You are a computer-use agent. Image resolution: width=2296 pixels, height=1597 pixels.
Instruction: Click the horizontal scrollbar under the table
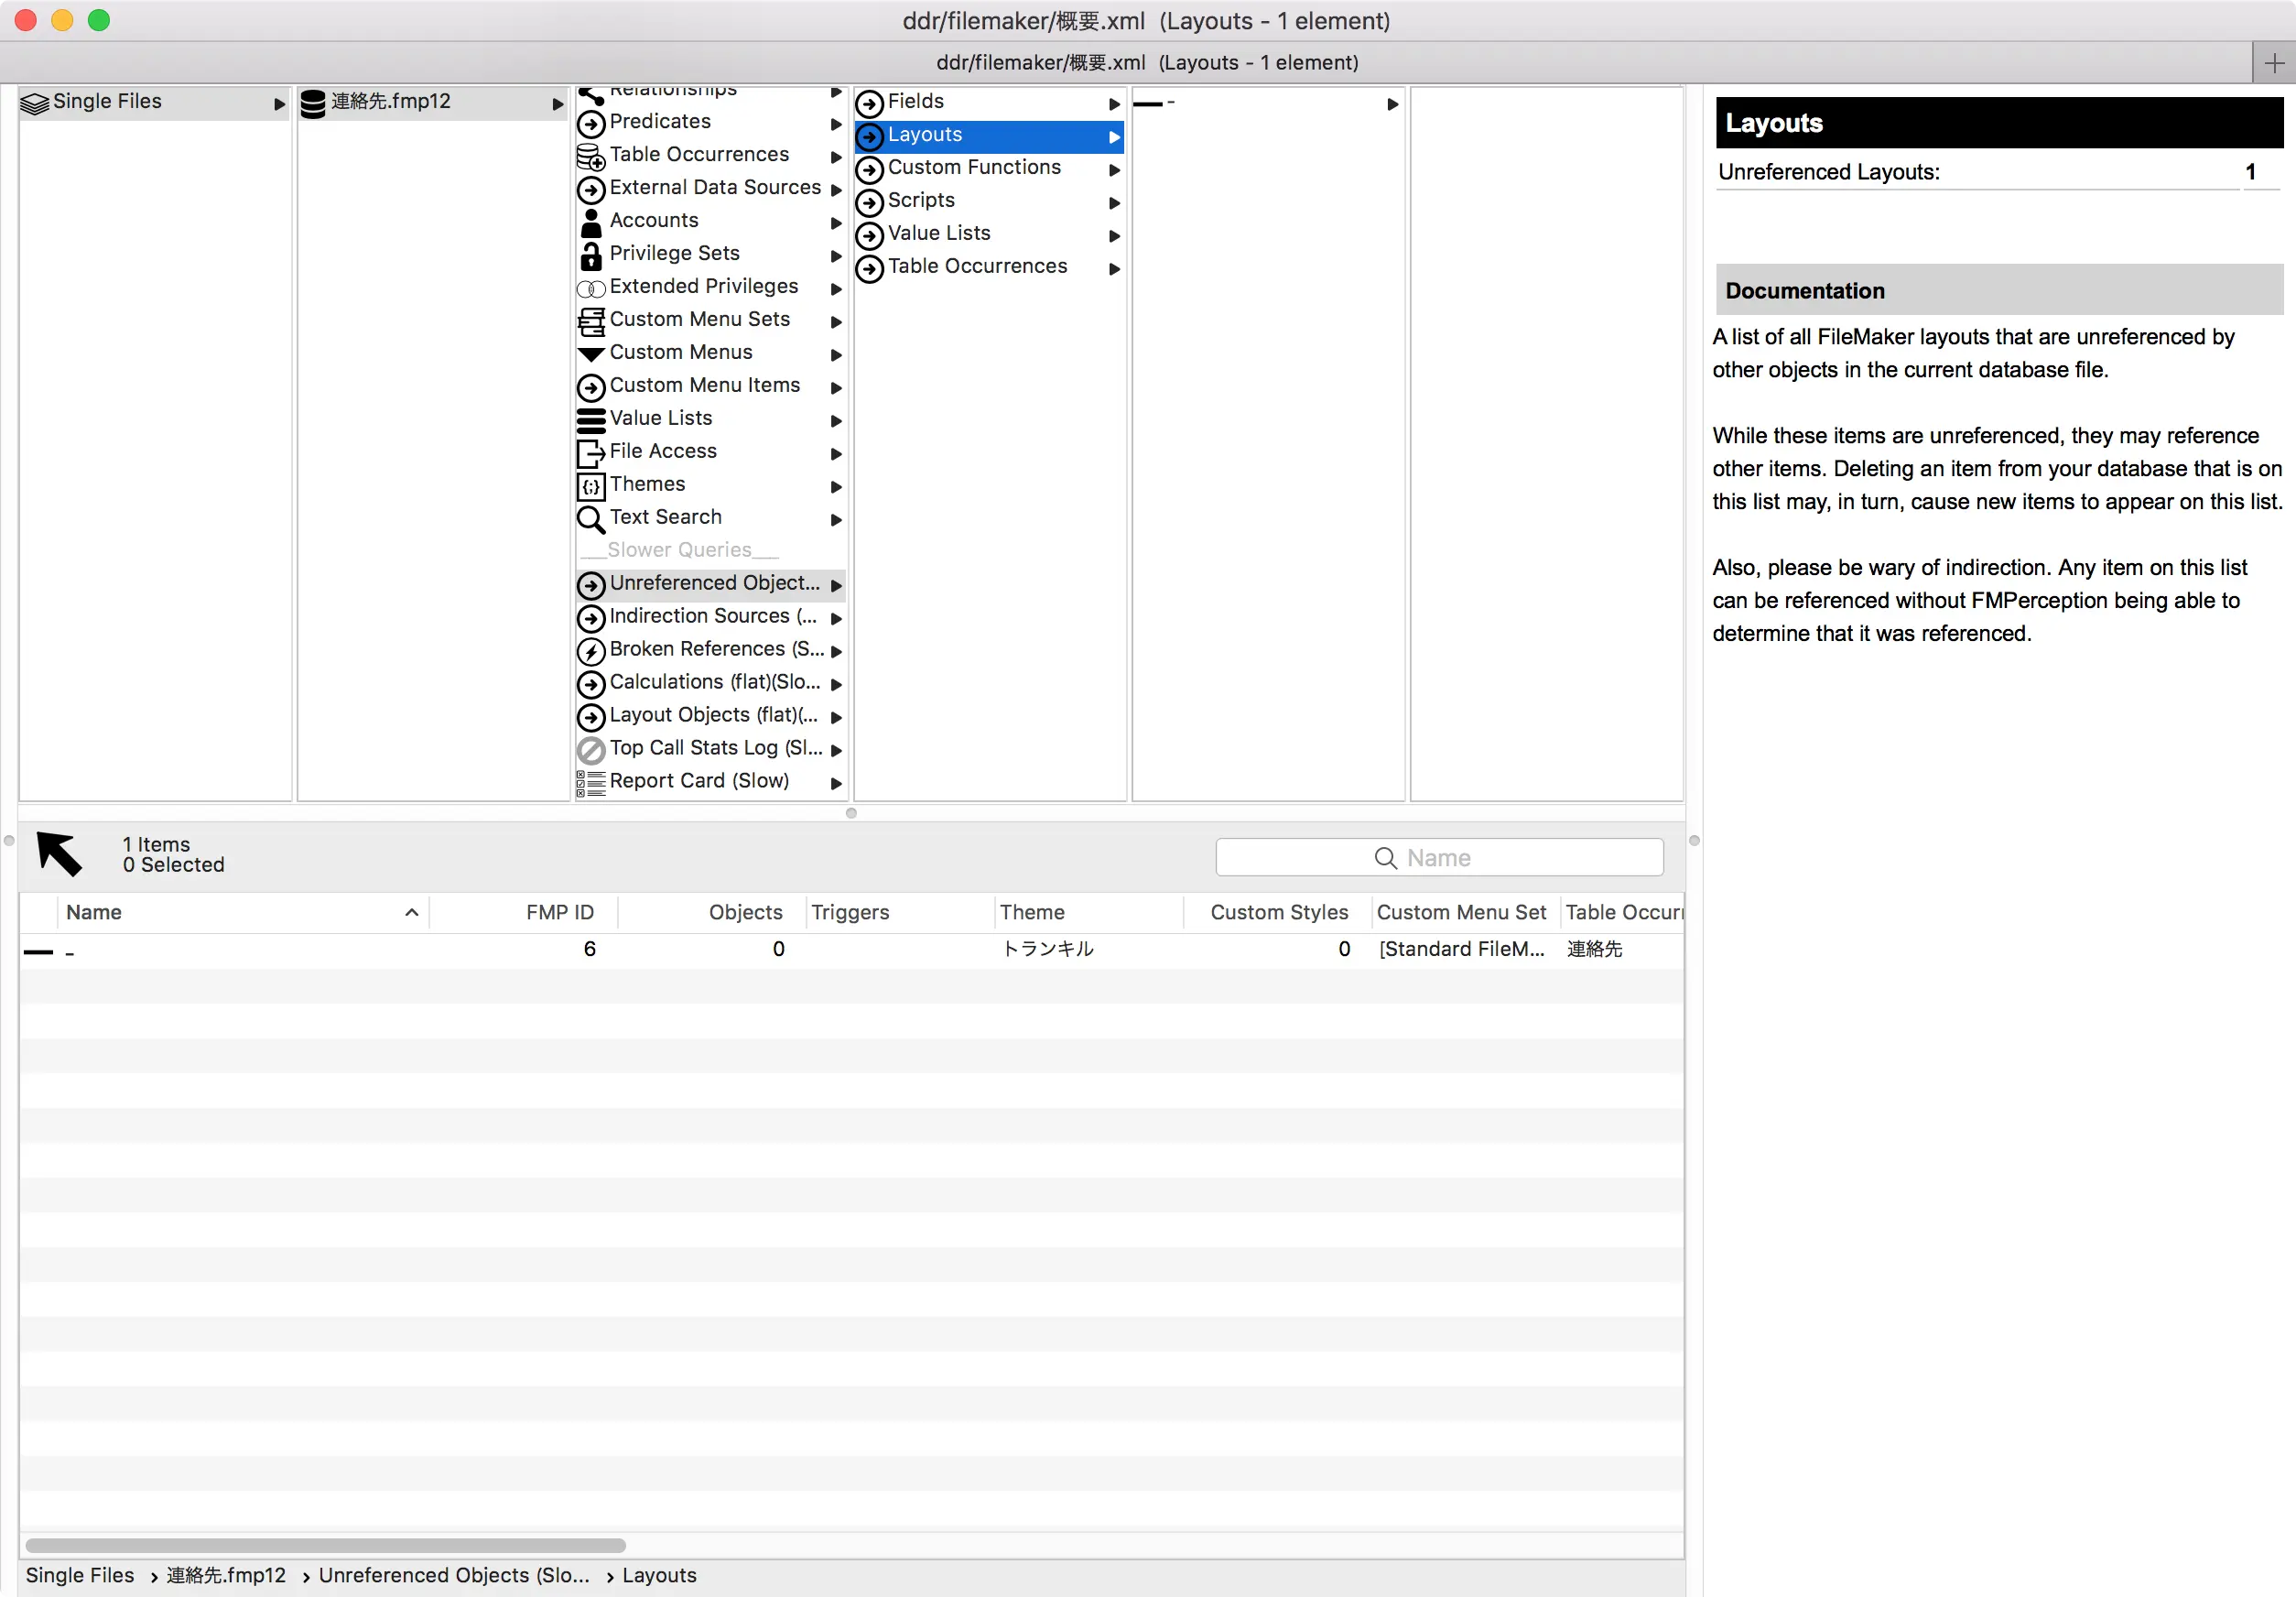(325, 1545)
